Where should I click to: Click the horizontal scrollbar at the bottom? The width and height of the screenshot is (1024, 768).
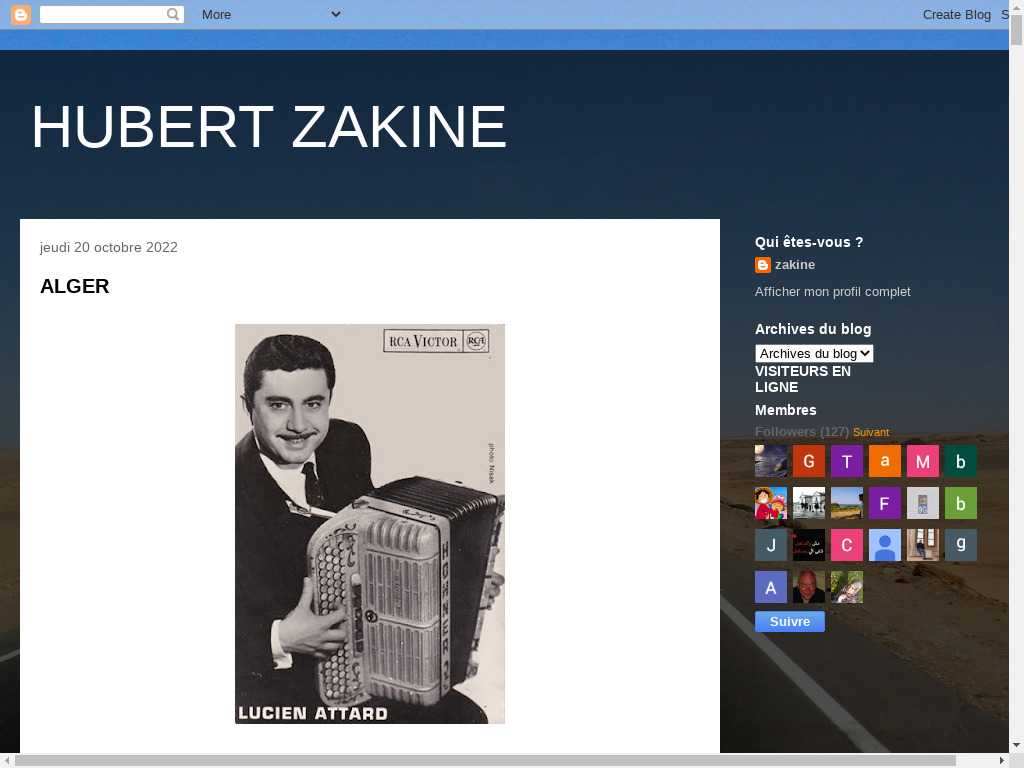tap(485, 761)
